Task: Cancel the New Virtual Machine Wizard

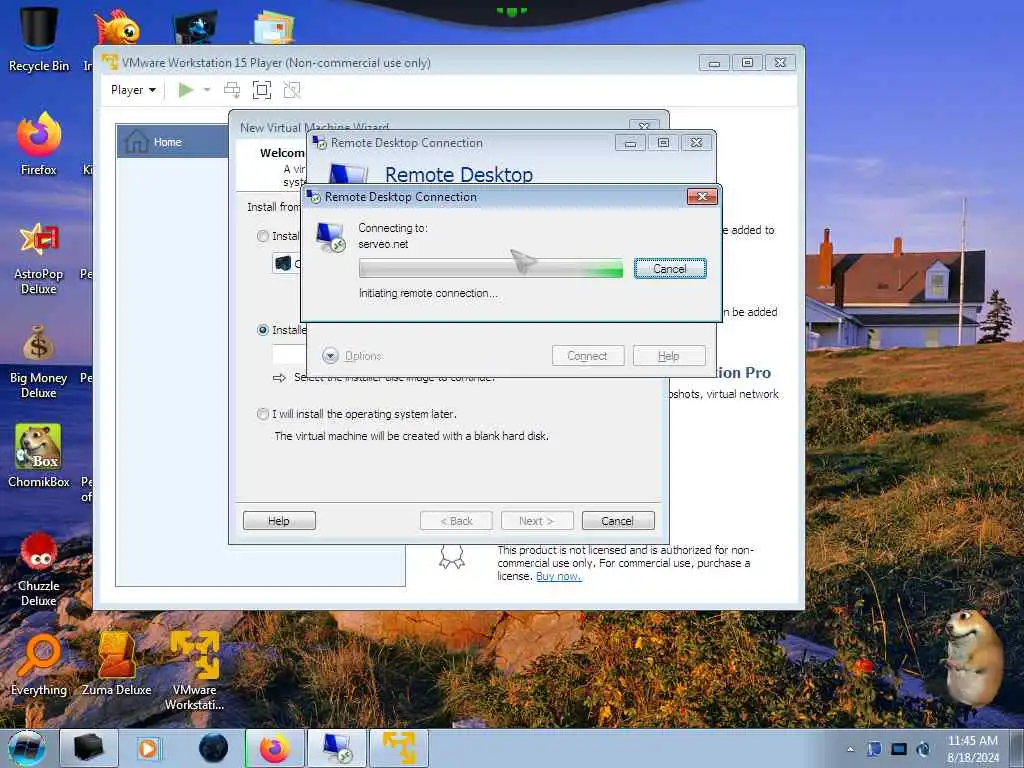Action: point(618,520)
